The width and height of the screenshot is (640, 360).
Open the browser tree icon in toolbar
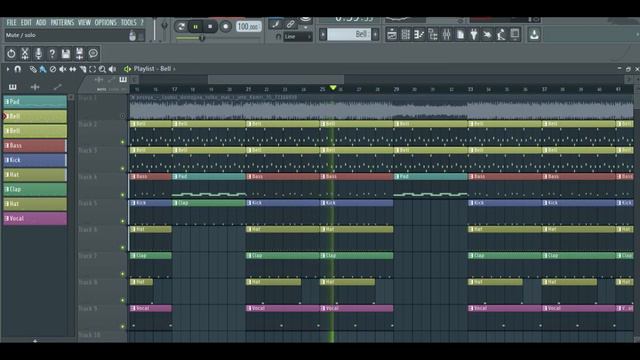(433, 35)
